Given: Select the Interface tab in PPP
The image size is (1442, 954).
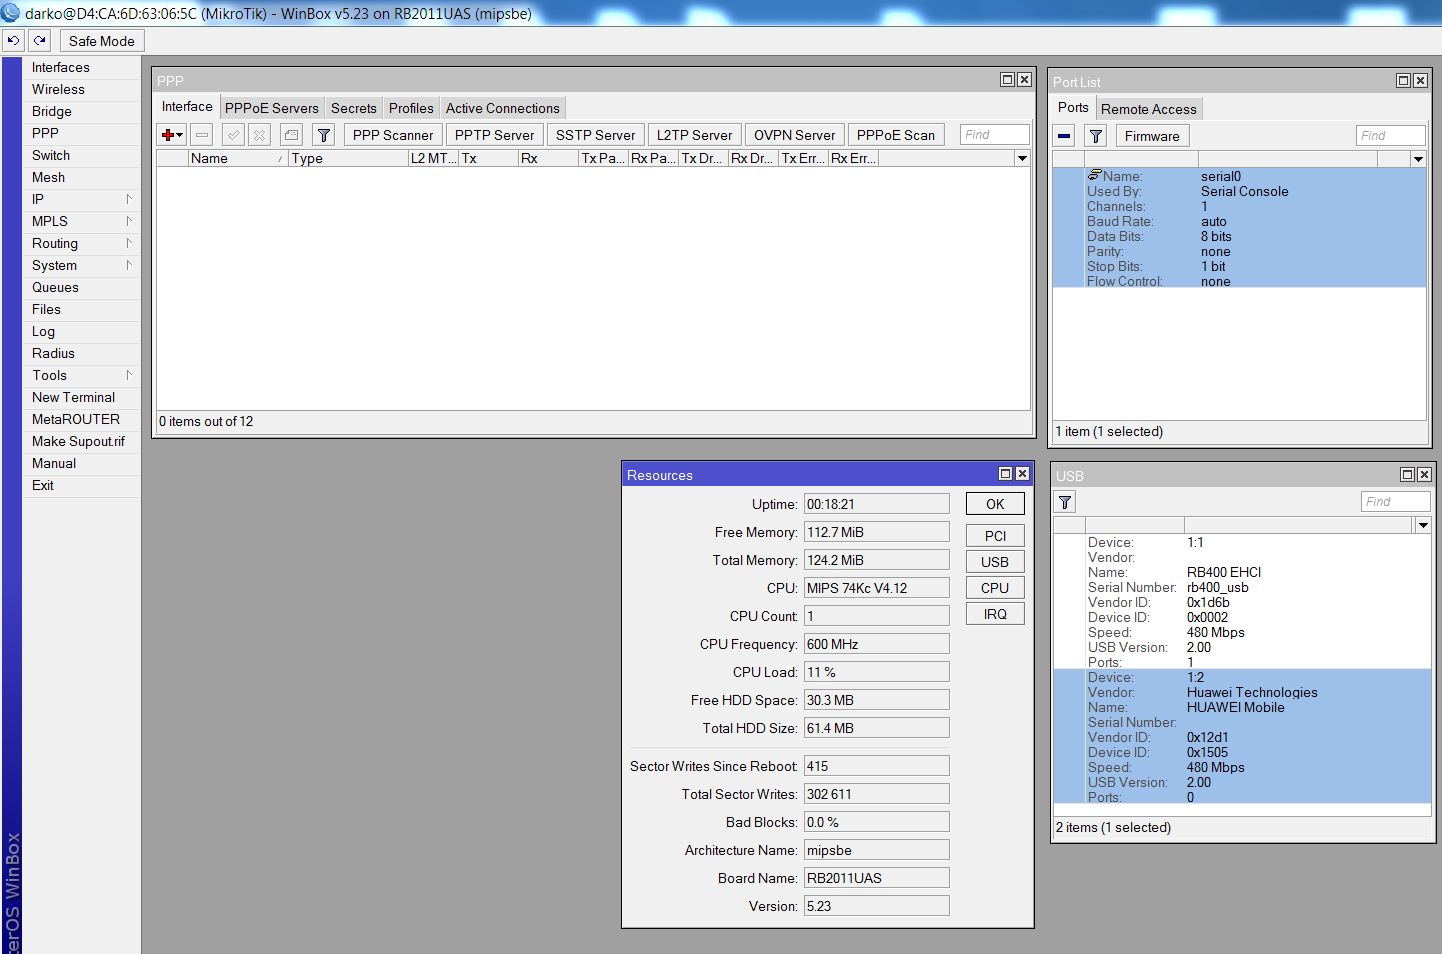Looking at the screenshot, I should coord(187,107).
